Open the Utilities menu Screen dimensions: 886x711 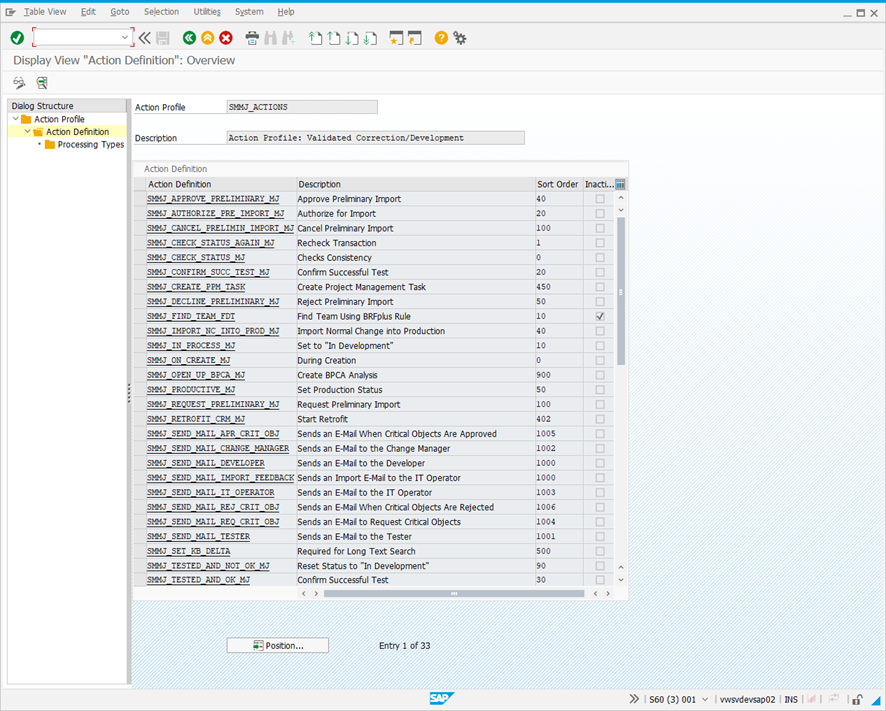(207, 12)
